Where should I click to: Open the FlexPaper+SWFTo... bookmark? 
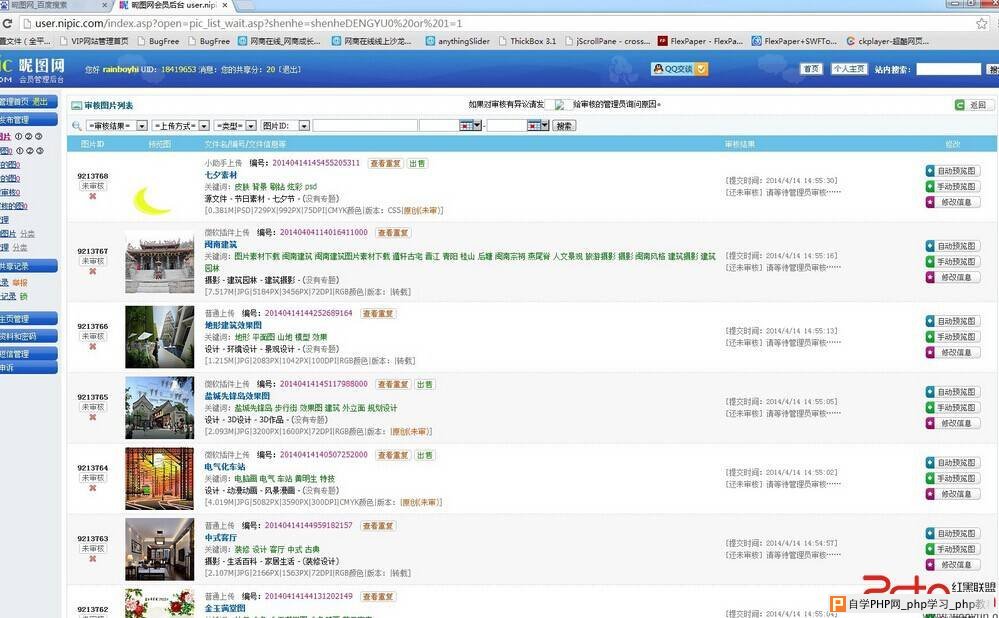pyautogui.click(x=794, y=41)
